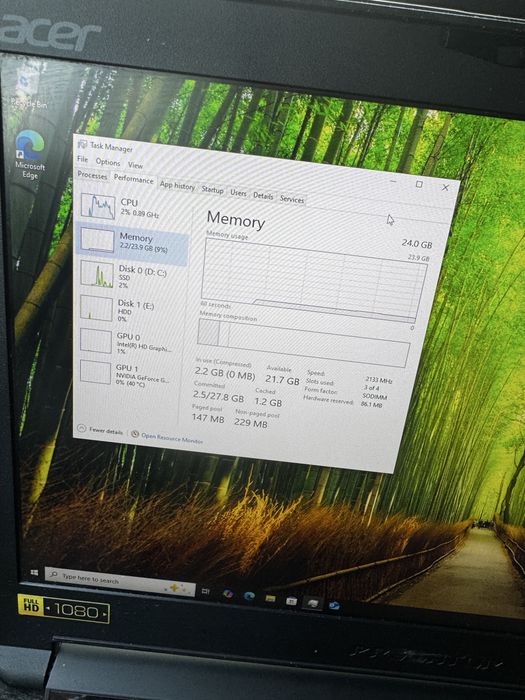The image size is (525, 700).
Task: Switch to the App history tab
Action: (x=177, y=185)
